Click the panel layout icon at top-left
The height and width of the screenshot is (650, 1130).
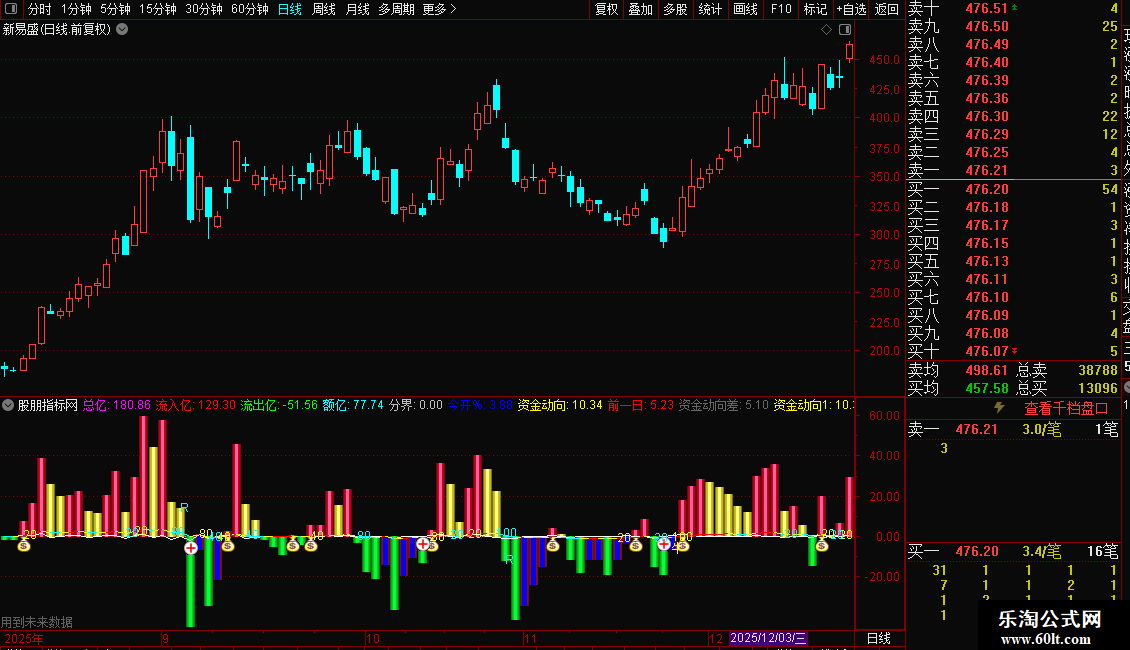[x=11, y=9]
